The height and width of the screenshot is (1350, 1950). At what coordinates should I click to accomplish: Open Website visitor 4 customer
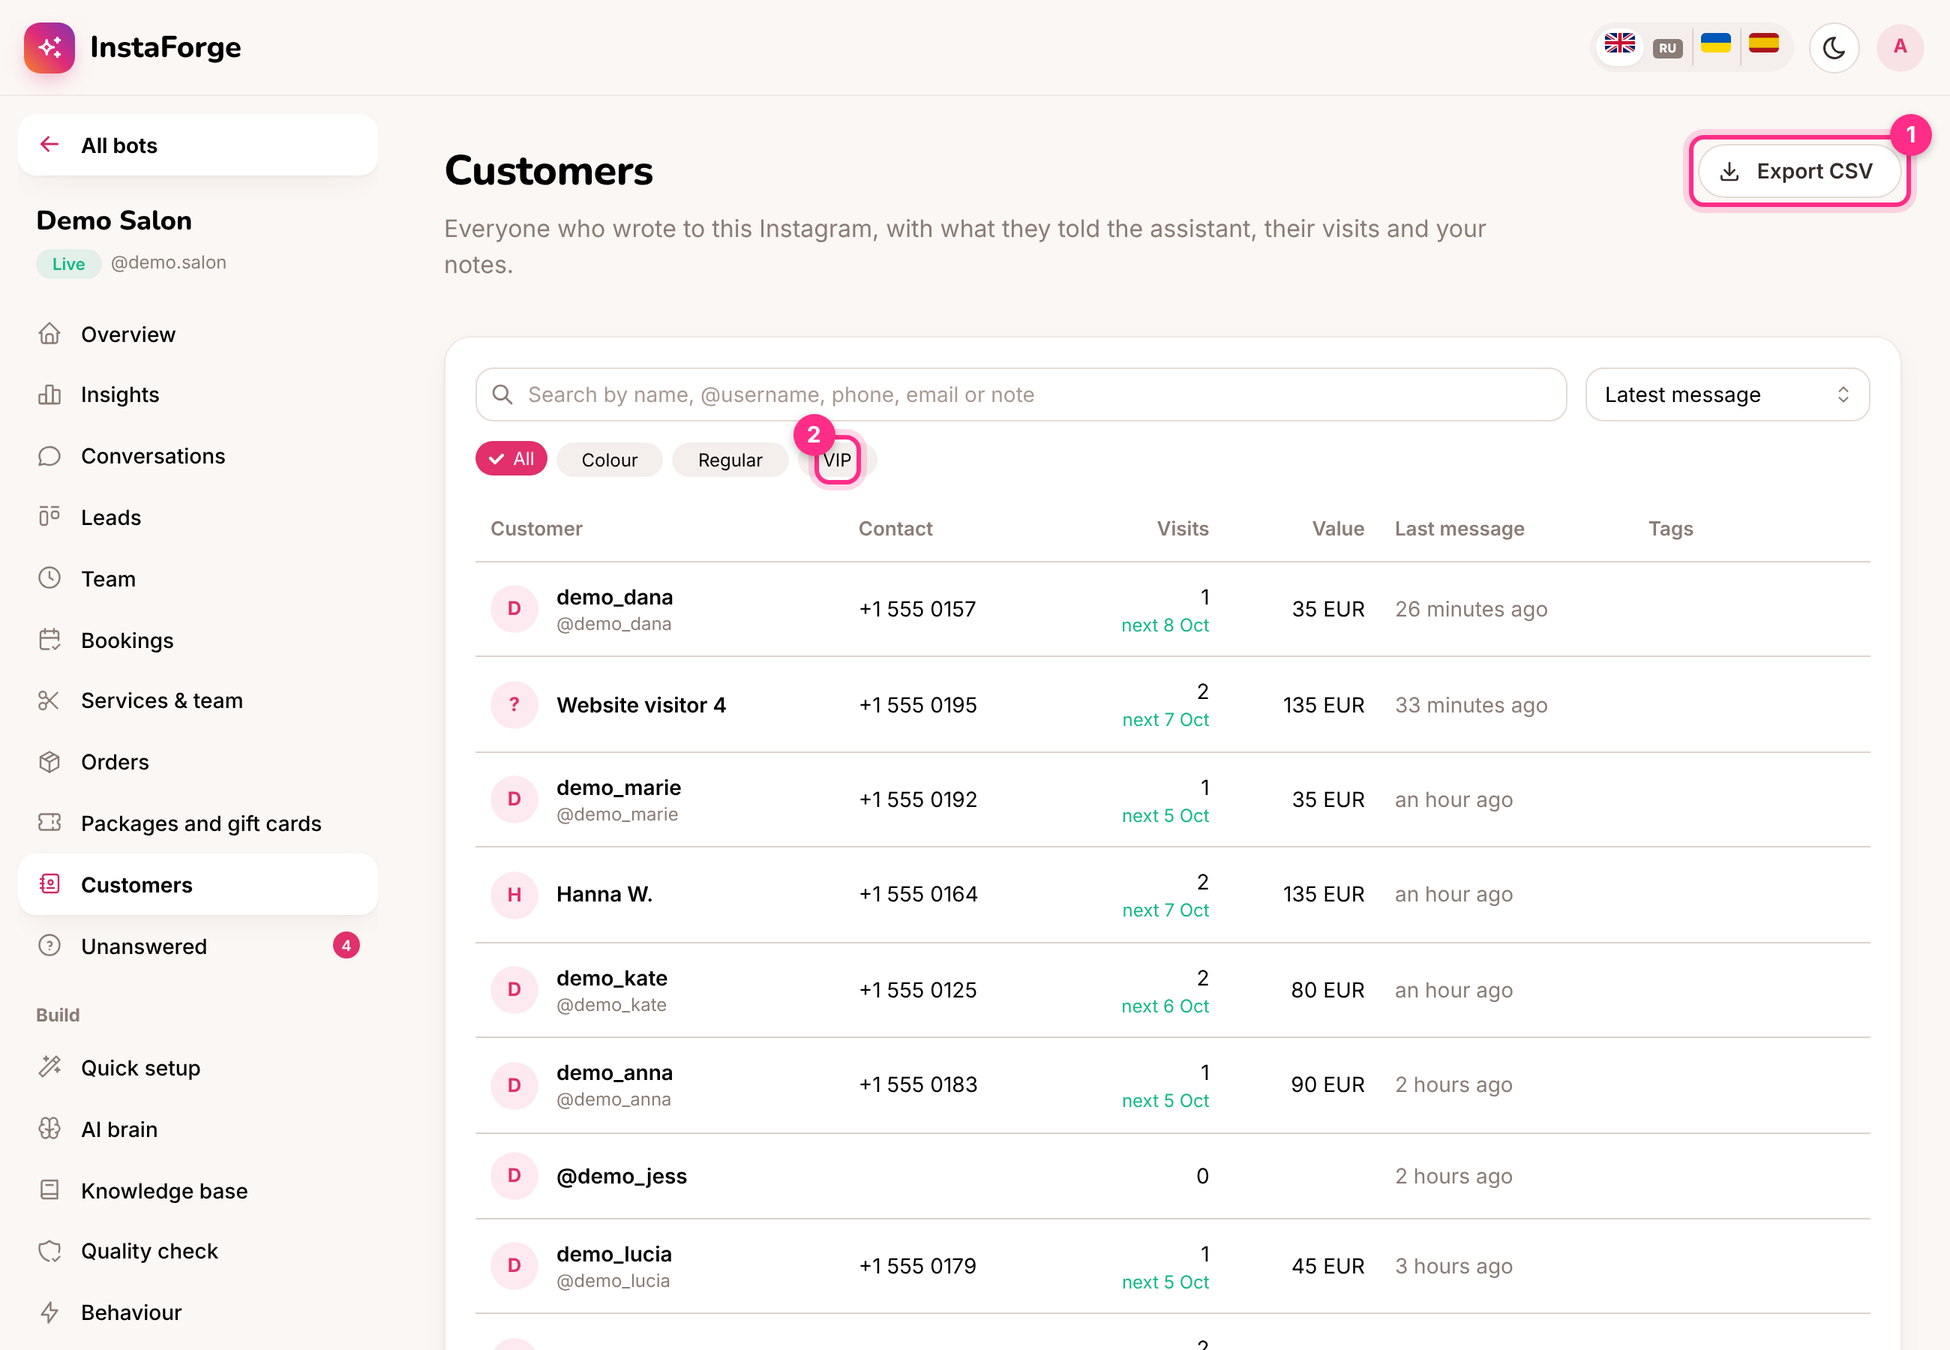click(x=1173, y=705)
